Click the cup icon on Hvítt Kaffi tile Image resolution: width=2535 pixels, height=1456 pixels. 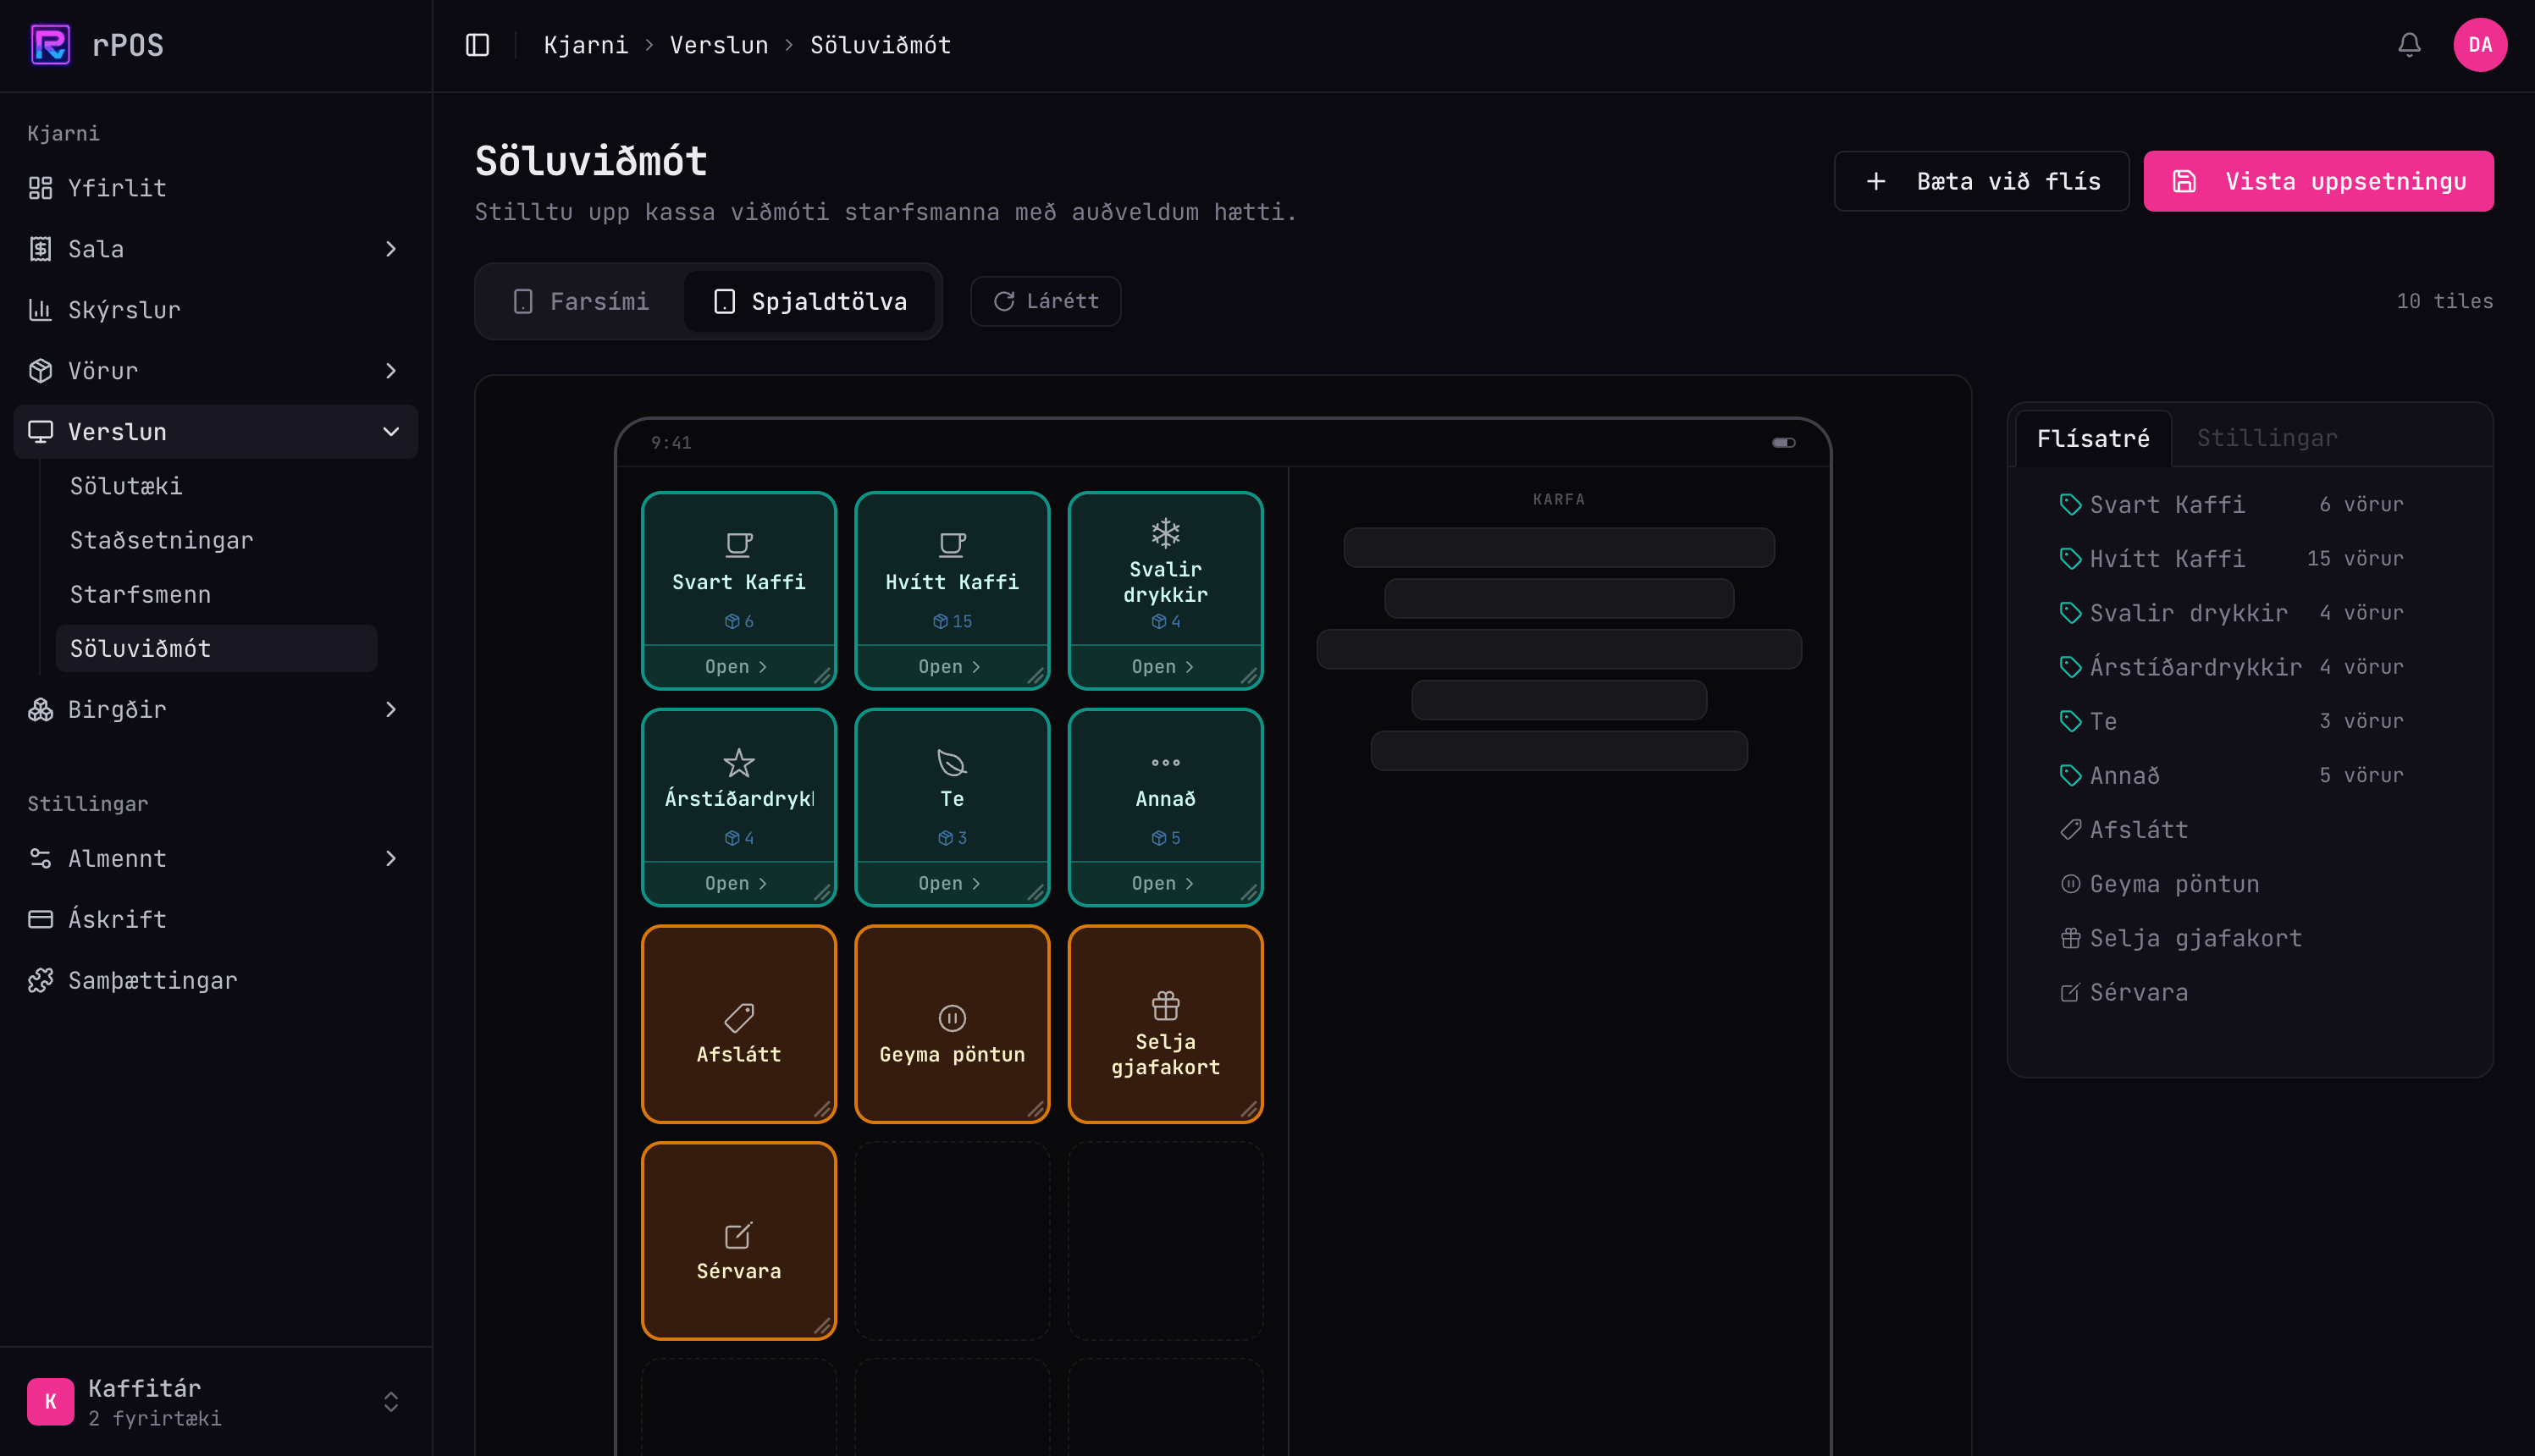[951, 546]
